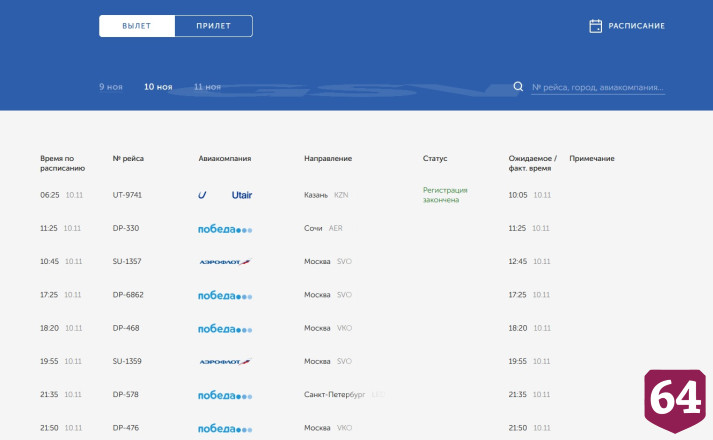Click the search magnifier icon
Image resolution: width=713 pixels, height=440 pixels.
click(518, 86)
